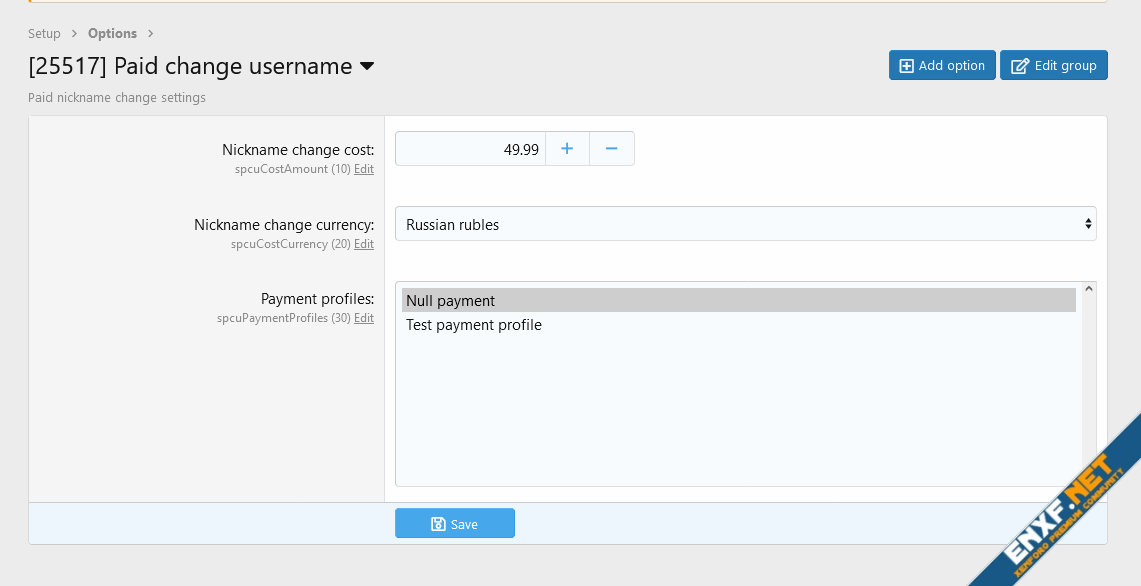This screenshot has height=586, width=1141.
Task: Go to Setup in the breadcrumb
Action: 44,34
